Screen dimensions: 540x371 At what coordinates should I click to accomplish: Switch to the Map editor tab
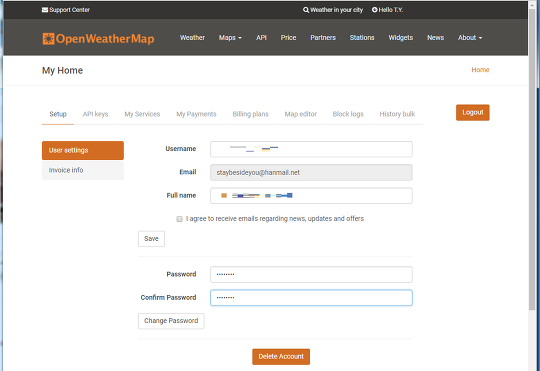[300, 114]
